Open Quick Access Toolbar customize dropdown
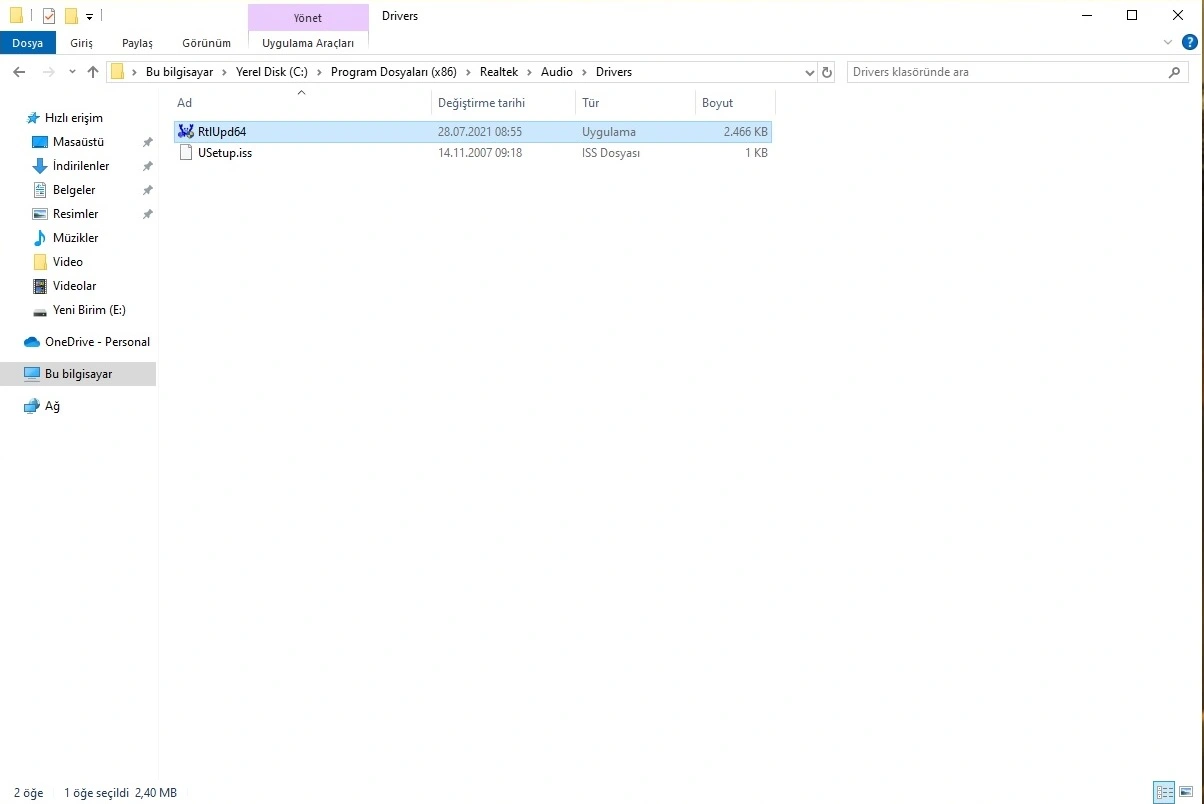The width and height of the screenshot is (1204, 804). 89,17
